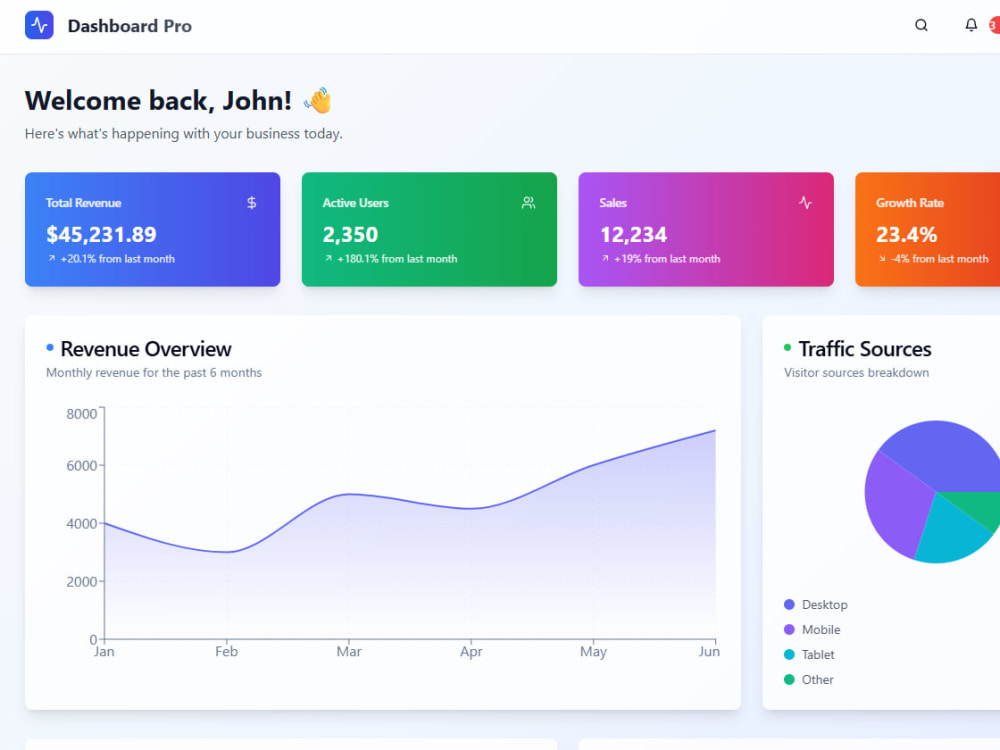Click the Feb label on x-axis

226,651
